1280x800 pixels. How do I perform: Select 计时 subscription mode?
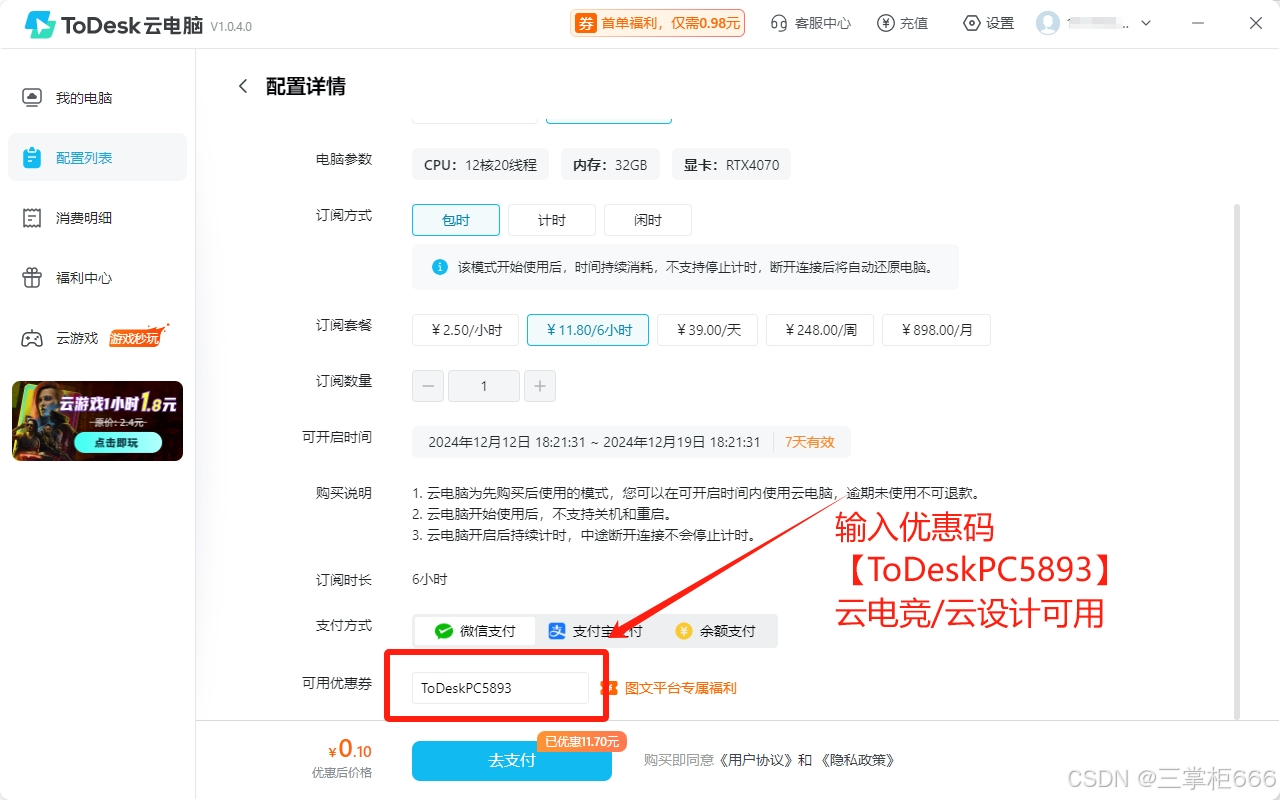(552, 220)
